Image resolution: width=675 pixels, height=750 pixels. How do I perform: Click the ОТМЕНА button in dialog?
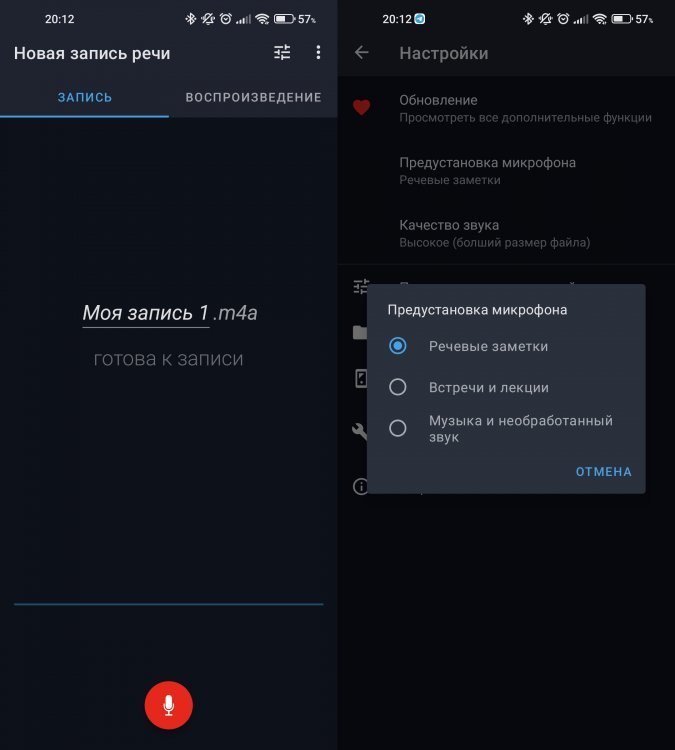pos(603,472)
